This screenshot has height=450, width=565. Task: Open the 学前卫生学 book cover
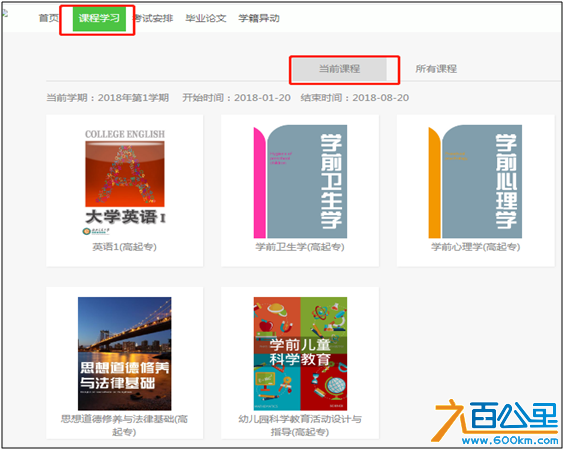tap(300, 182)
